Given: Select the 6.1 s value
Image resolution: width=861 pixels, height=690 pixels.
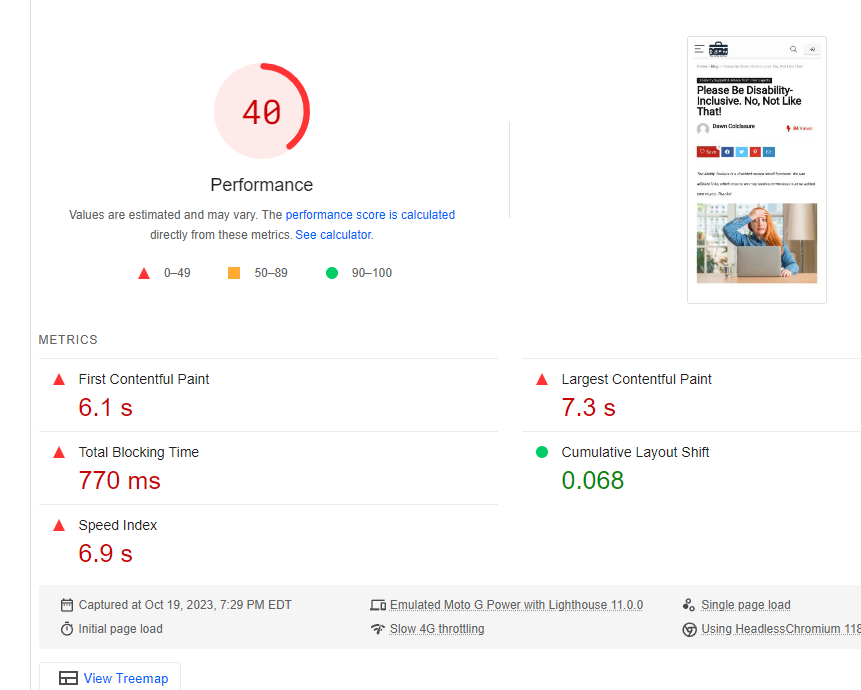Looking at the screenshot, I should pyautogui.click(x=105, y=408).
